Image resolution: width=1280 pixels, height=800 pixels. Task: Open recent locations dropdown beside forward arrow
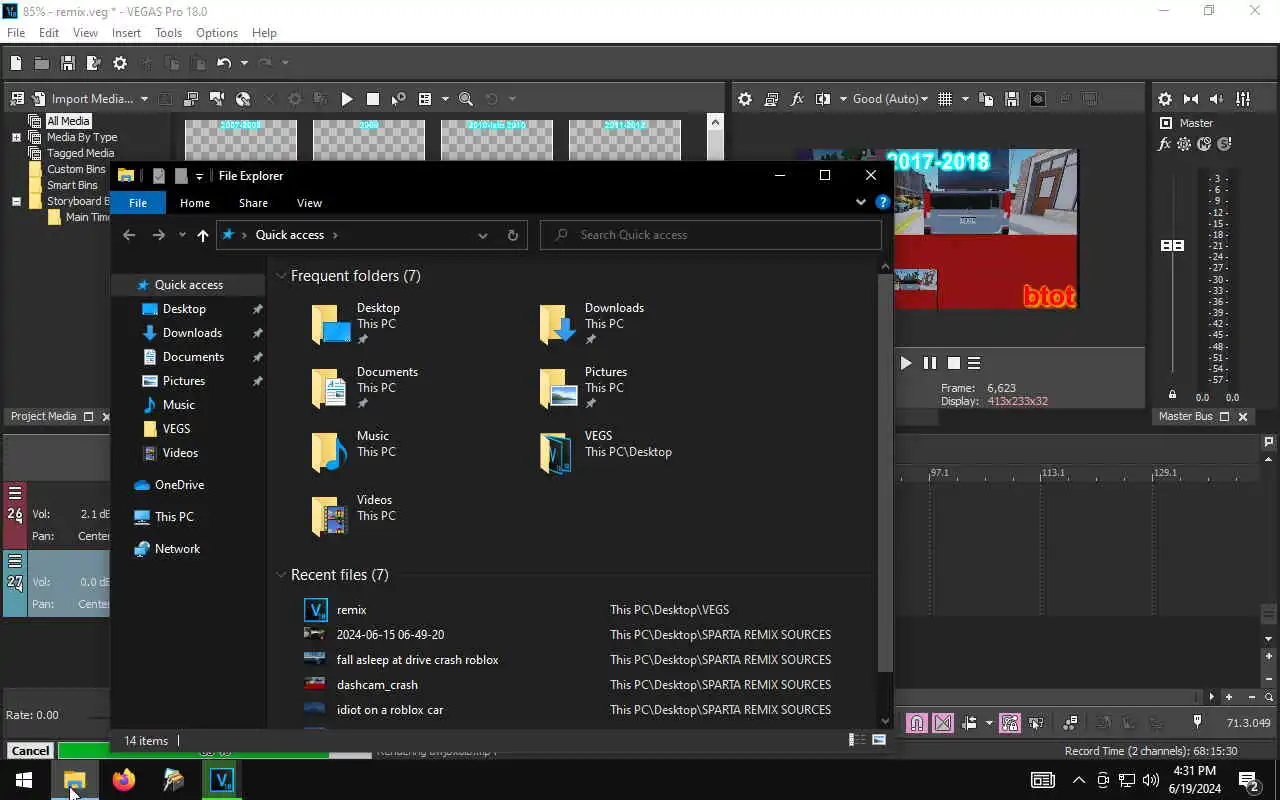point(182,235)
